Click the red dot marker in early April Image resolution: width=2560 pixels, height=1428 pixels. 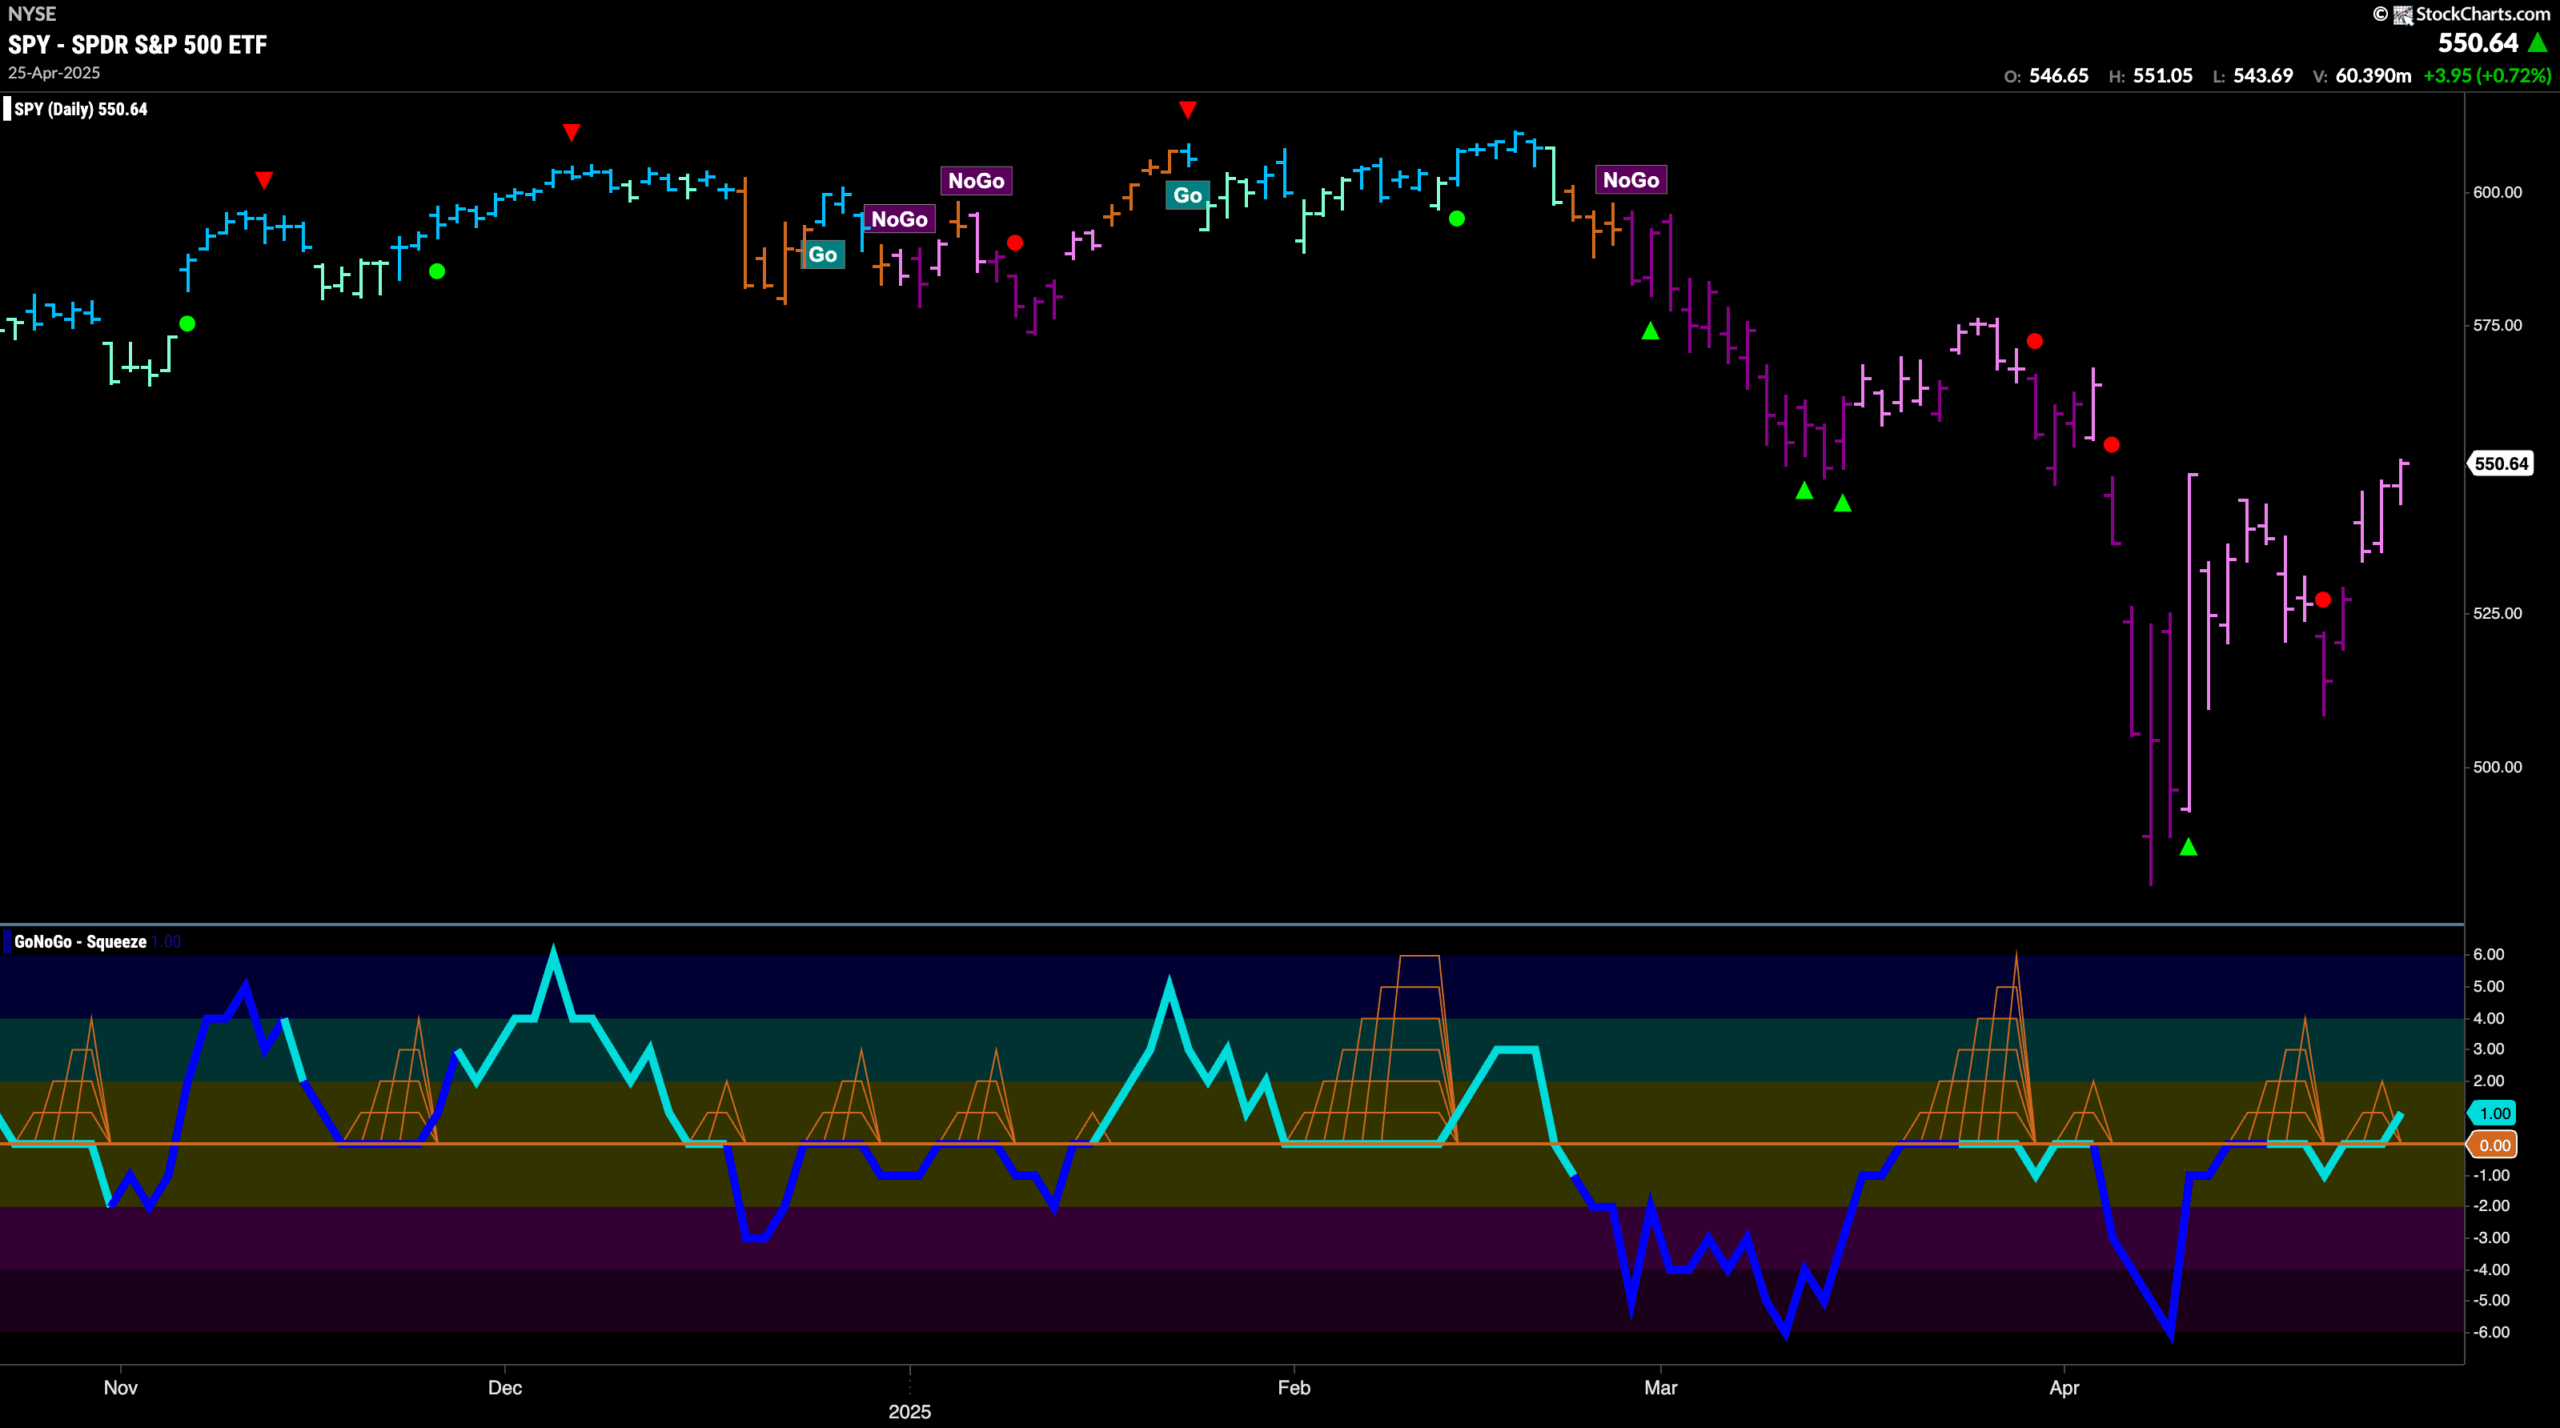click(2111, 445)
